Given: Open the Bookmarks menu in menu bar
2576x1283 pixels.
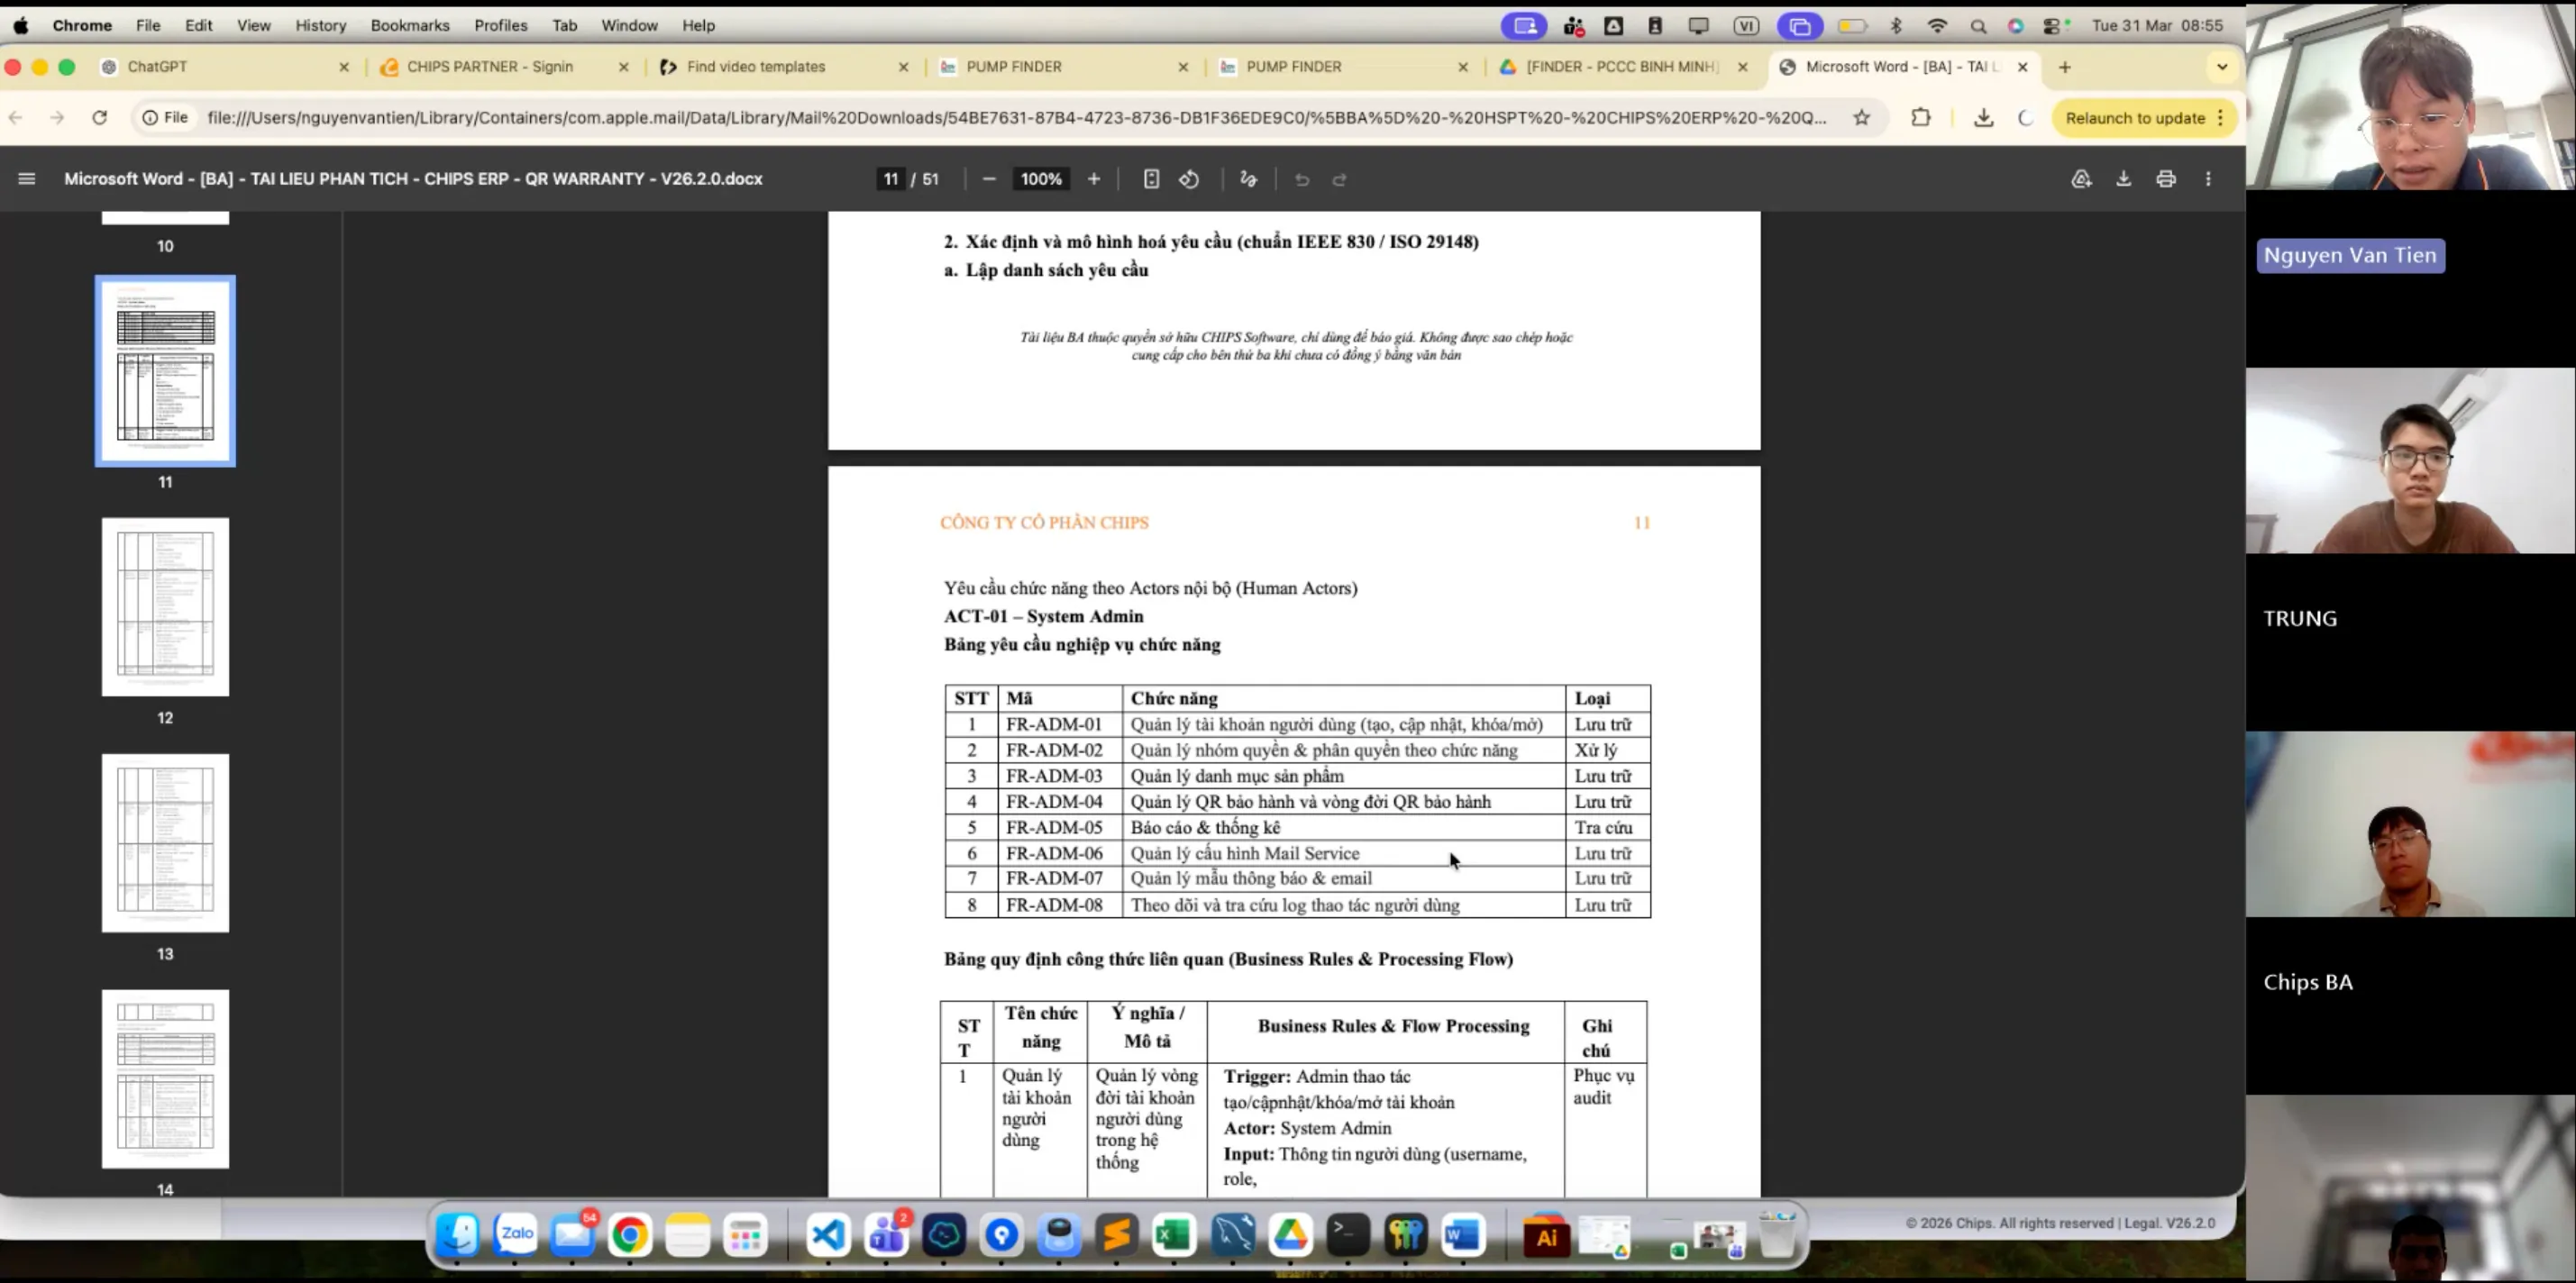Looking at the screenshot, I should point(410,25).
